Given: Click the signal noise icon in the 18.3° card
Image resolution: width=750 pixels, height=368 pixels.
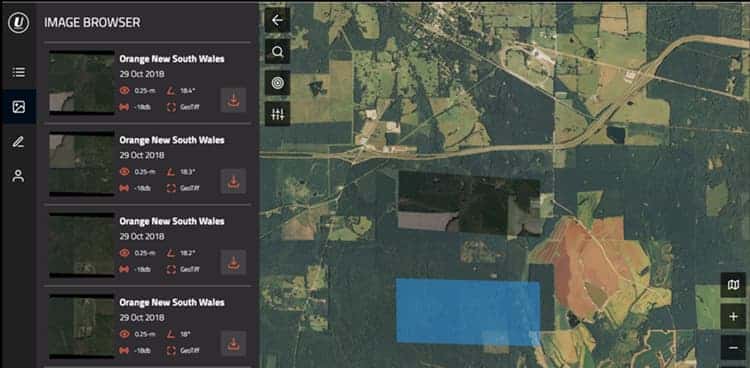Looking at the screenshot, I should click(124, 188).
